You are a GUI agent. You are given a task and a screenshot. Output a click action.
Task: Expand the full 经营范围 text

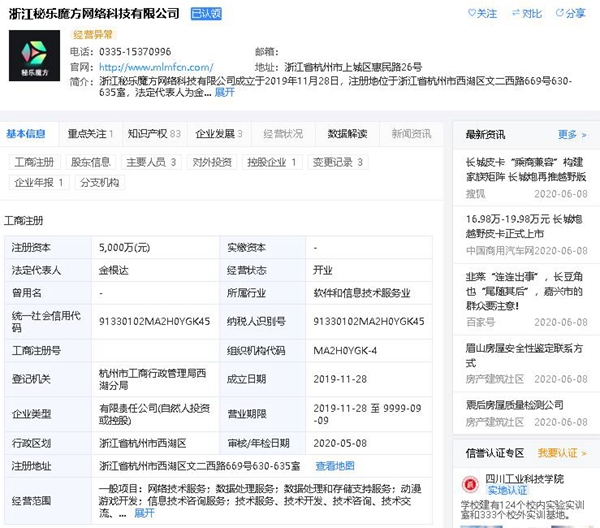[144, 512]
